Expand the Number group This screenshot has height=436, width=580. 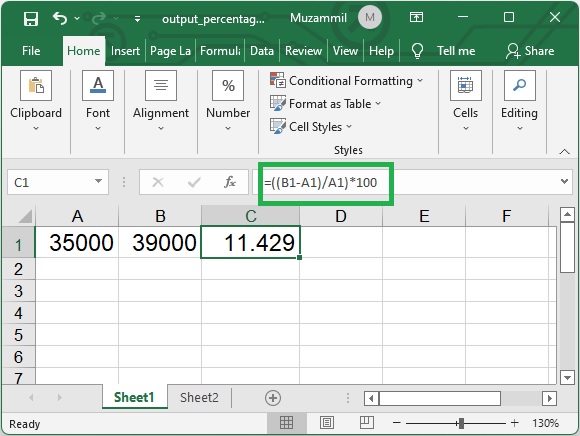[x=228, y=101]
